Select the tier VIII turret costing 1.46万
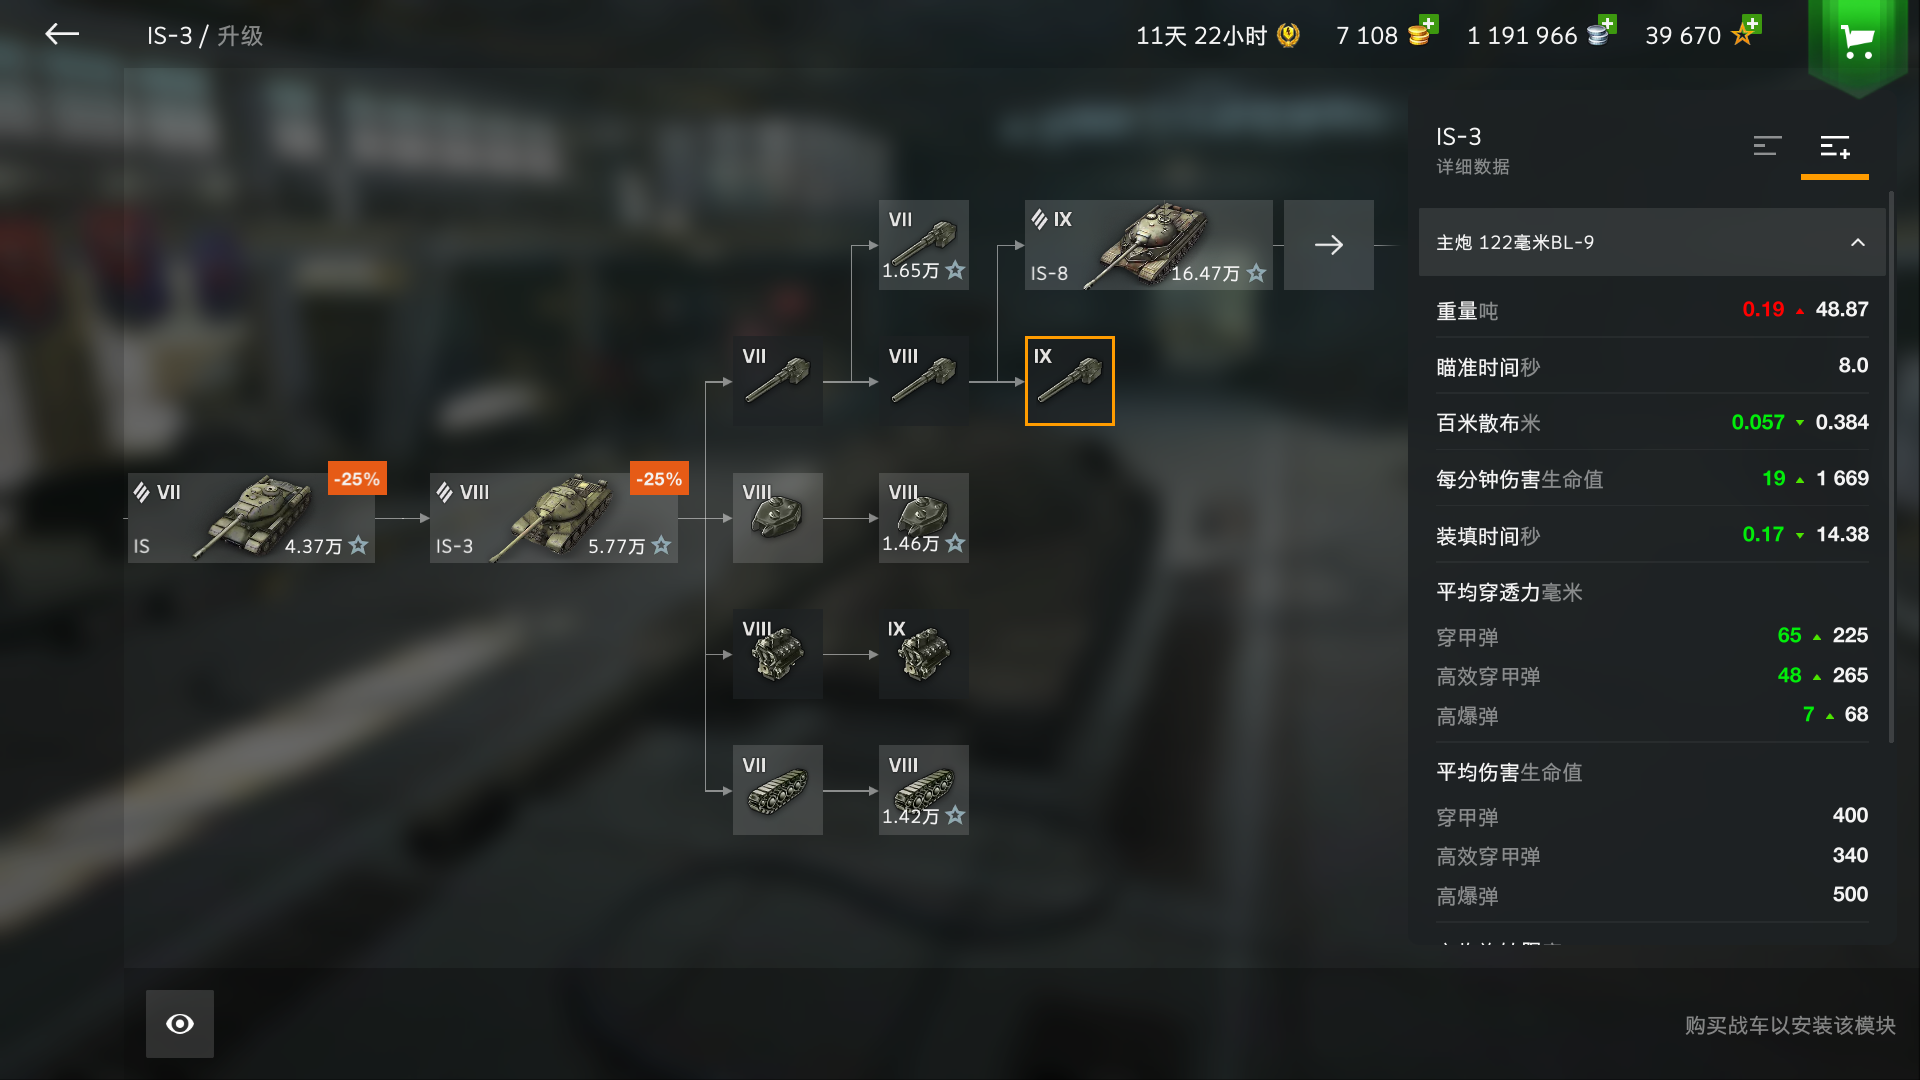This screenshot has height=1080, width=1920. (x=923, y=518)
